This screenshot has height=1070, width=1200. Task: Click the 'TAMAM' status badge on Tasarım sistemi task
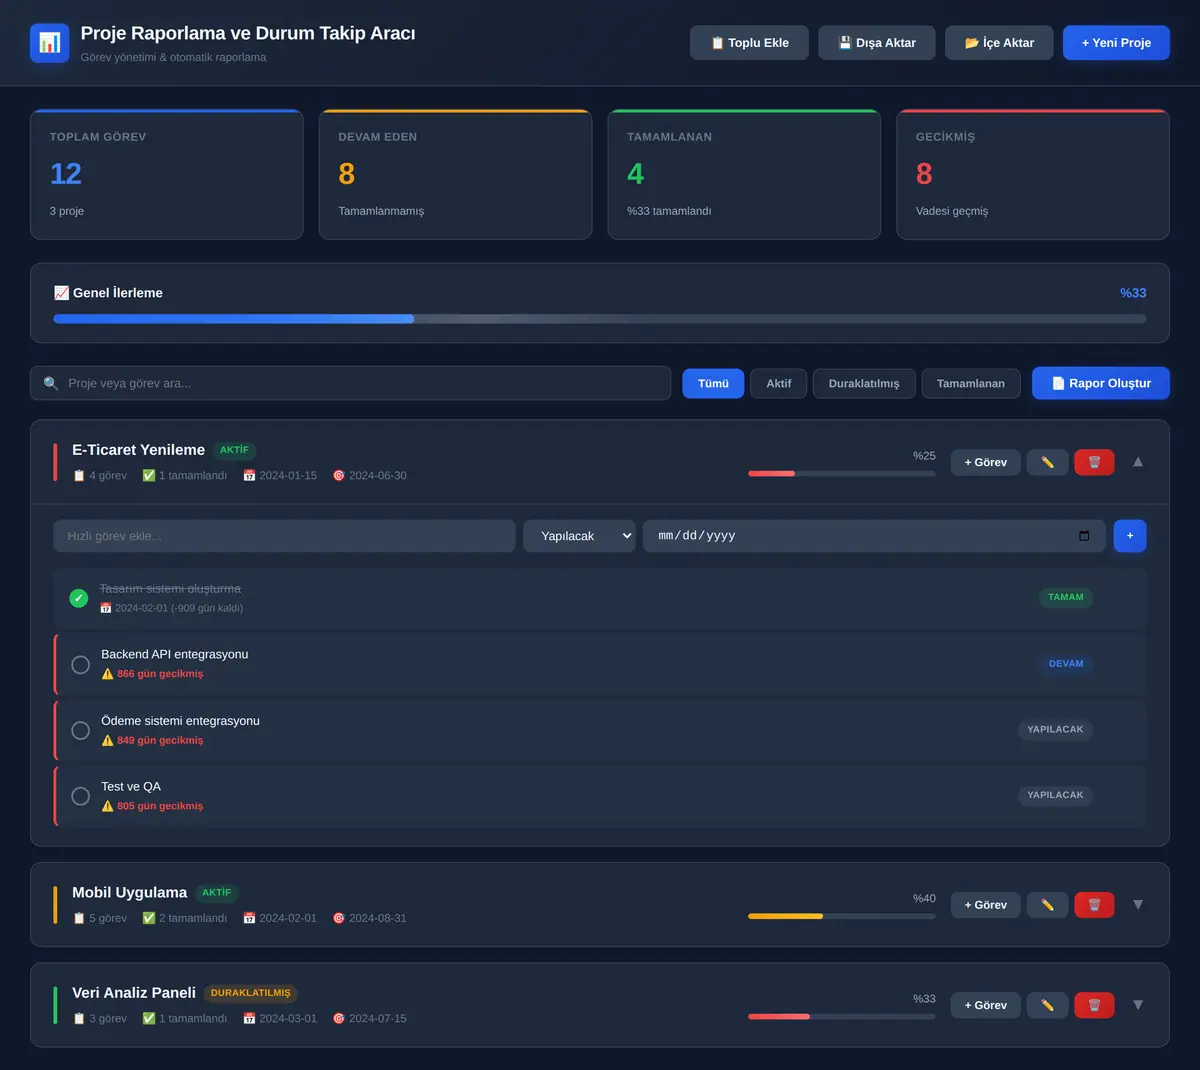pyautogui.click(x=1066, y=597)
